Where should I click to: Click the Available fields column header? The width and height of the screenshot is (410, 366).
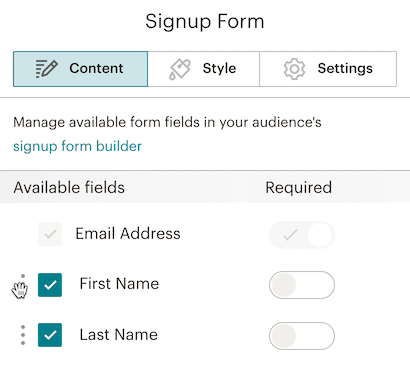(x=69, y=187)
